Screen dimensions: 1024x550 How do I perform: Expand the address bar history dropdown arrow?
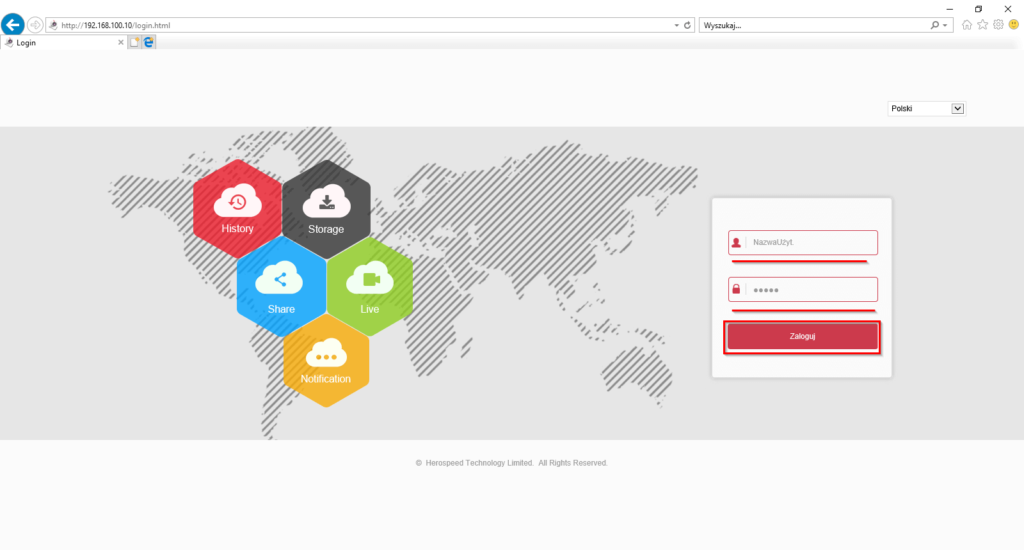(676, 25)
